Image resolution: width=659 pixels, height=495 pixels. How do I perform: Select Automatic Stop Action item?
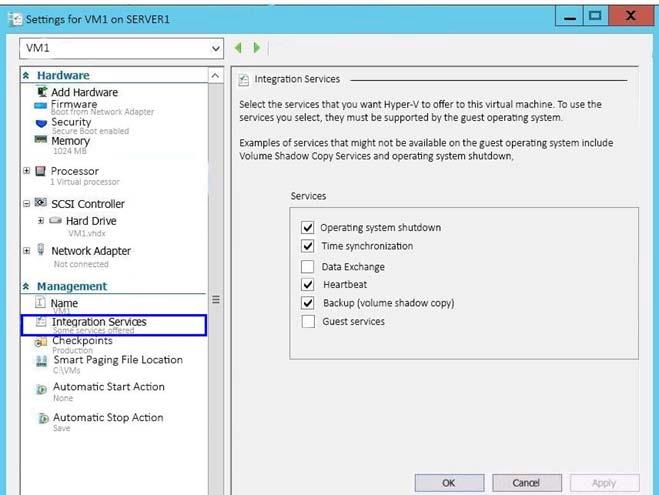(108, 417)
